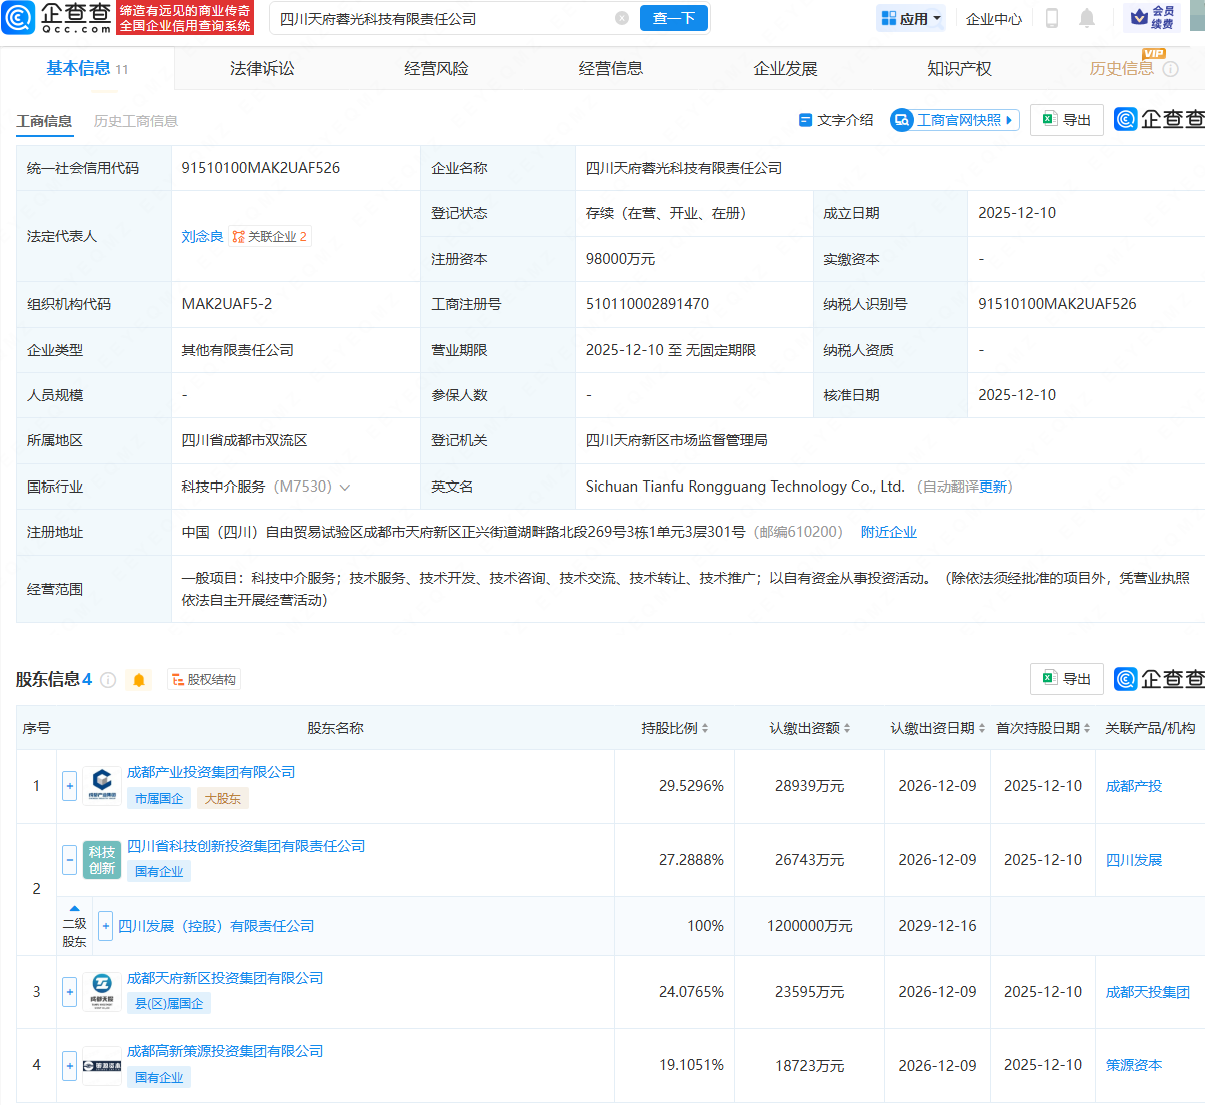Expand the 成都产业投资集团 shareholder row
1205x1105 pixels.
click(69, 786)
